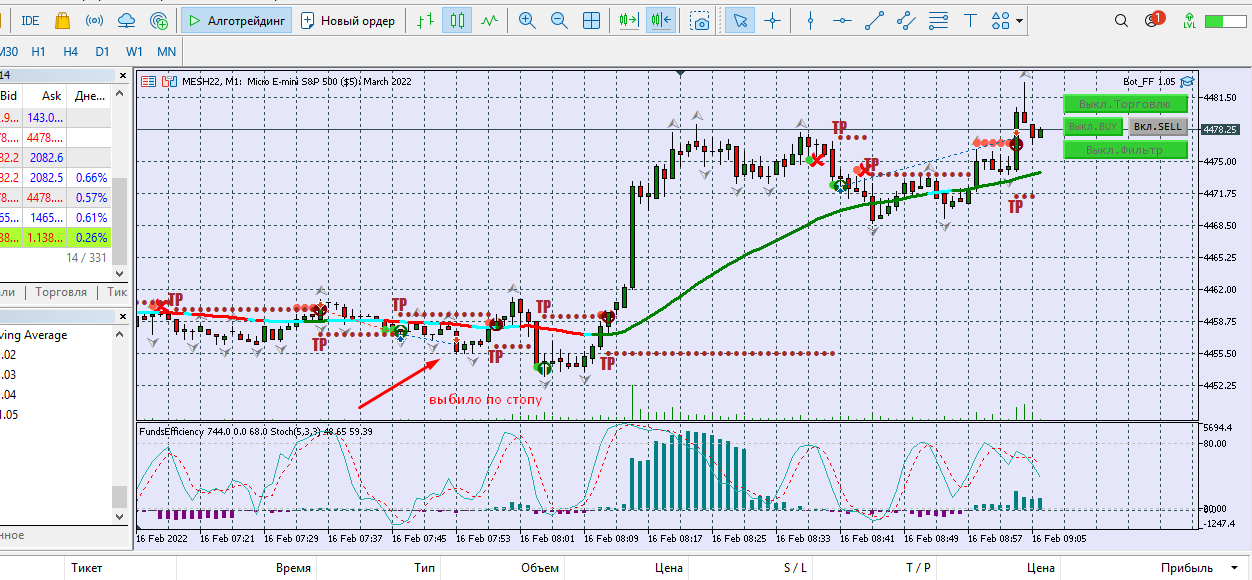Image resolution: width=1252 pixels, height=580 pixels.
Task: Click the Выкл.Фильтр button
Action: 1125,151
